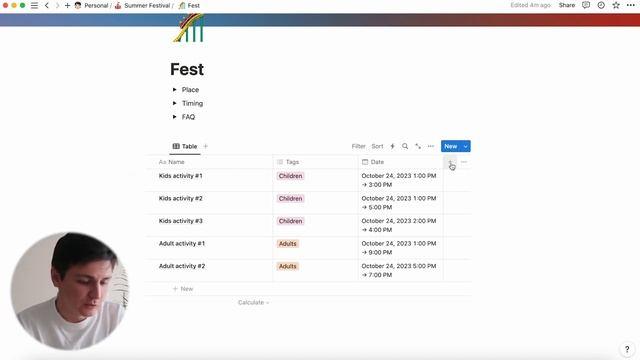
Task: Edit date of Adult activity #2
Action: pos(399,270)
